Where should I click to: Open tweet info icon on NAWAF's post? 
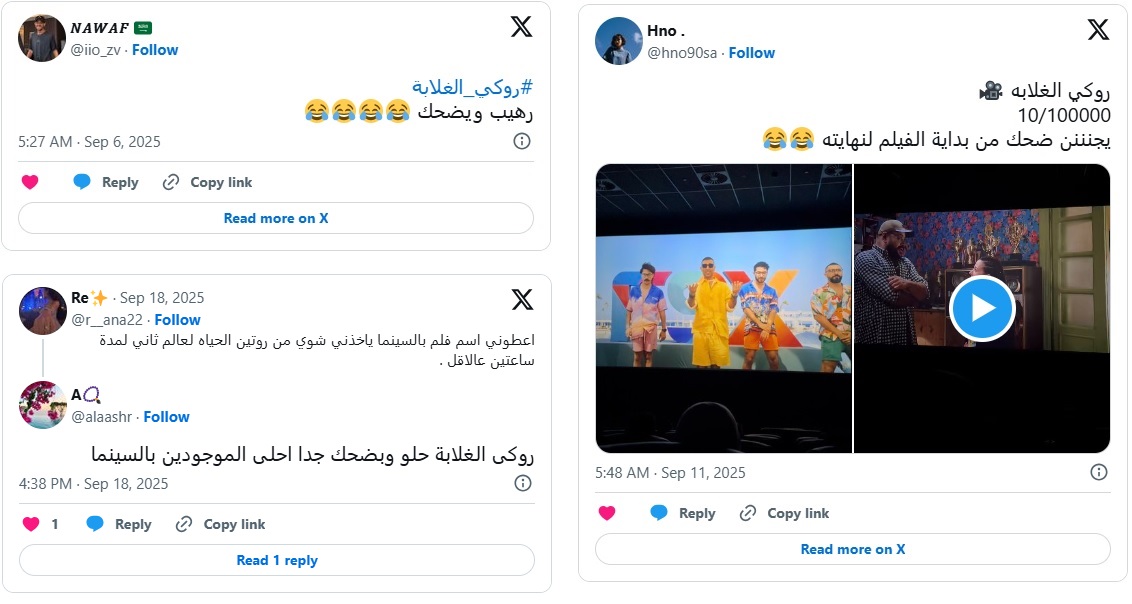pyautogui.click(x=521, y=142)
